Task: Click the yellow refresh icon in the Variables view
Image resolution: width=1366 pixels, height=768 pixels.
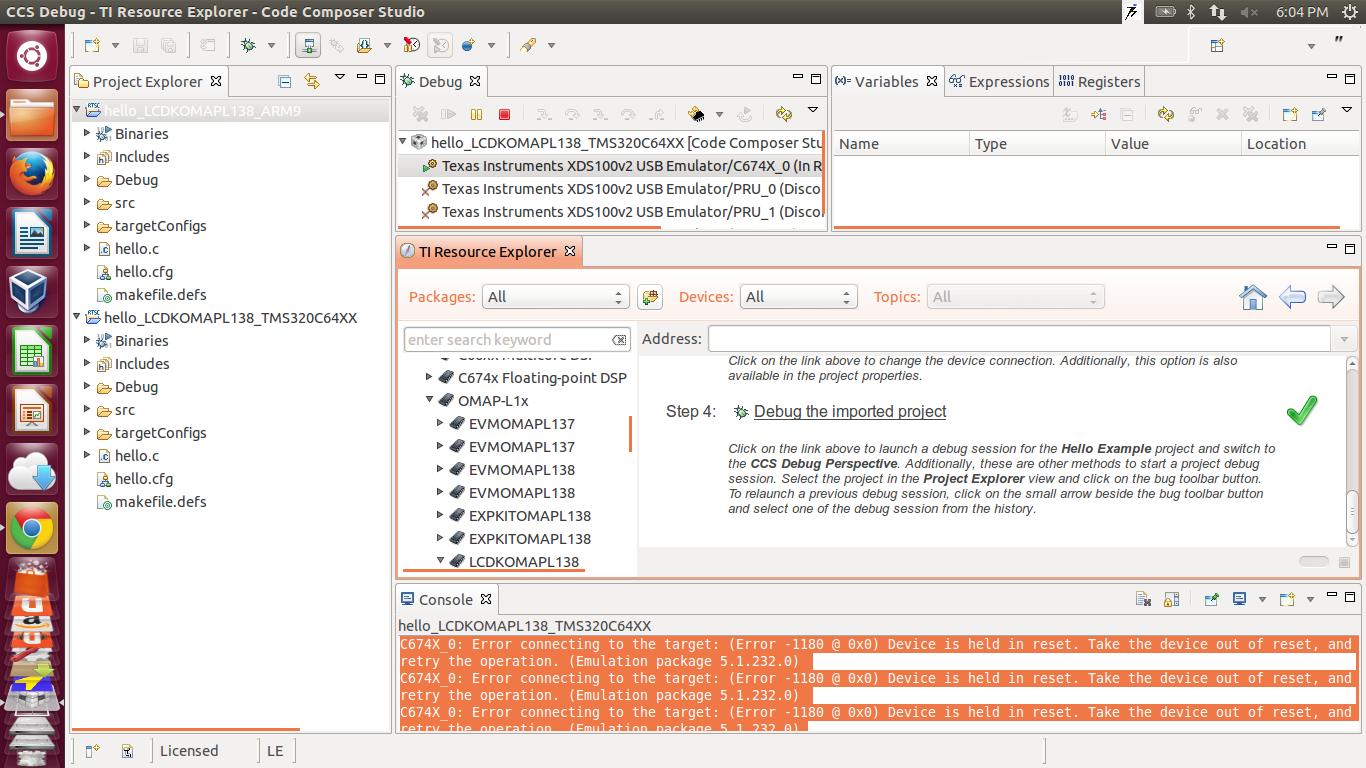Action: click(x=1165, y=114)
